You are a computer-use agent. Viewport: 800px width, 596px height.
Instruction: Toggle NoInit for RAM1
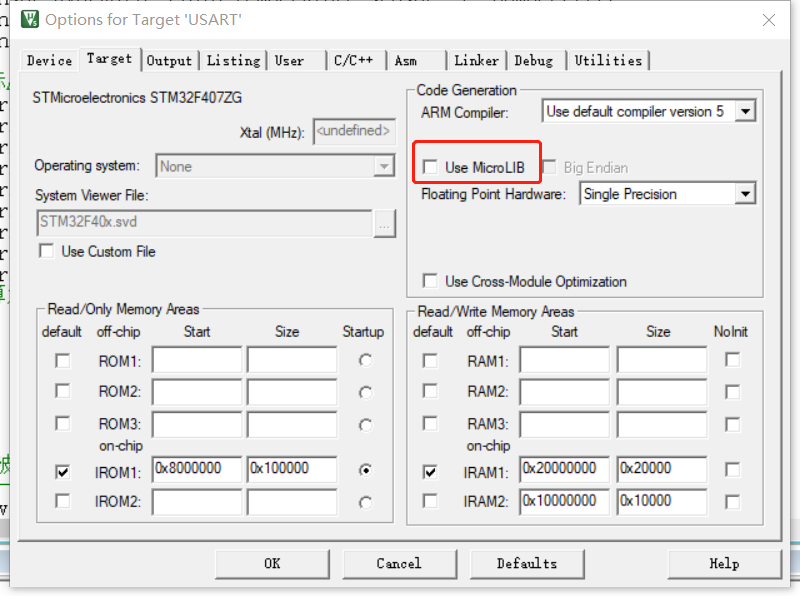(732, 360)
